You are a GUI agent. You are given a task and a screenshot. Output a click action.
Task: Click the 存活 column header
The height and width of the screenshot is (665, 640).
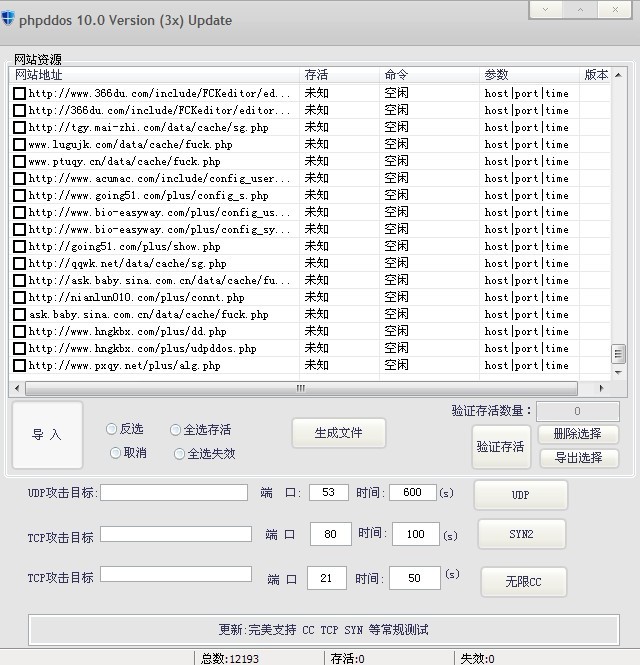[x=339, y=75]
